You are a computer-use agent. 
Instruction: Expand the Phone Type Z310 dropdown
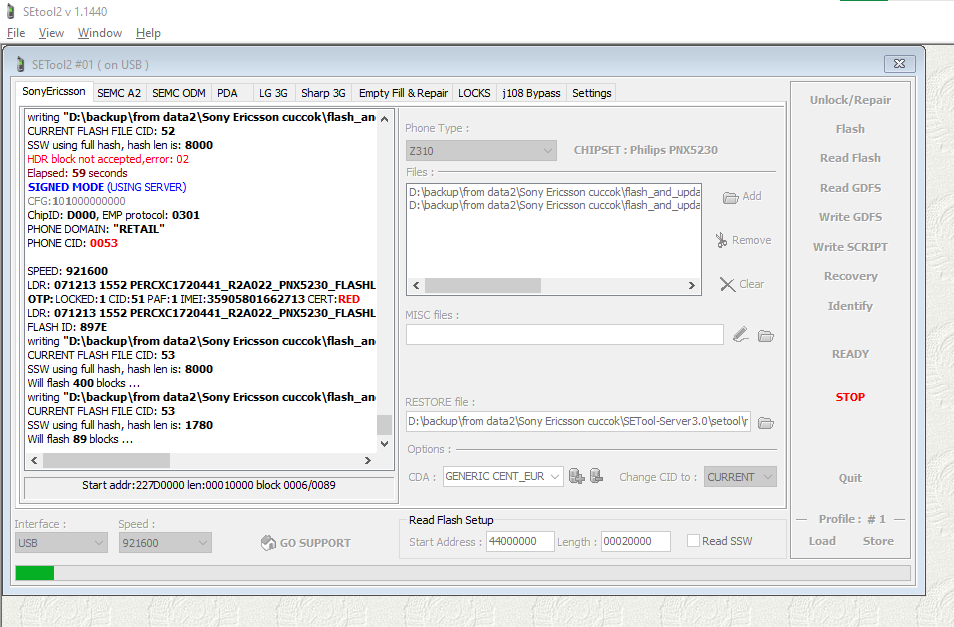[547, 150]
